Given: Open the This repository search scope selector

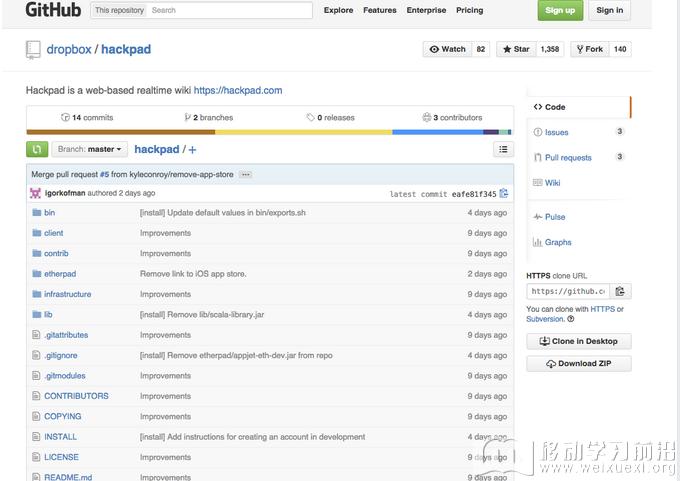Looking at the screenshot, I should pos(119,10).
